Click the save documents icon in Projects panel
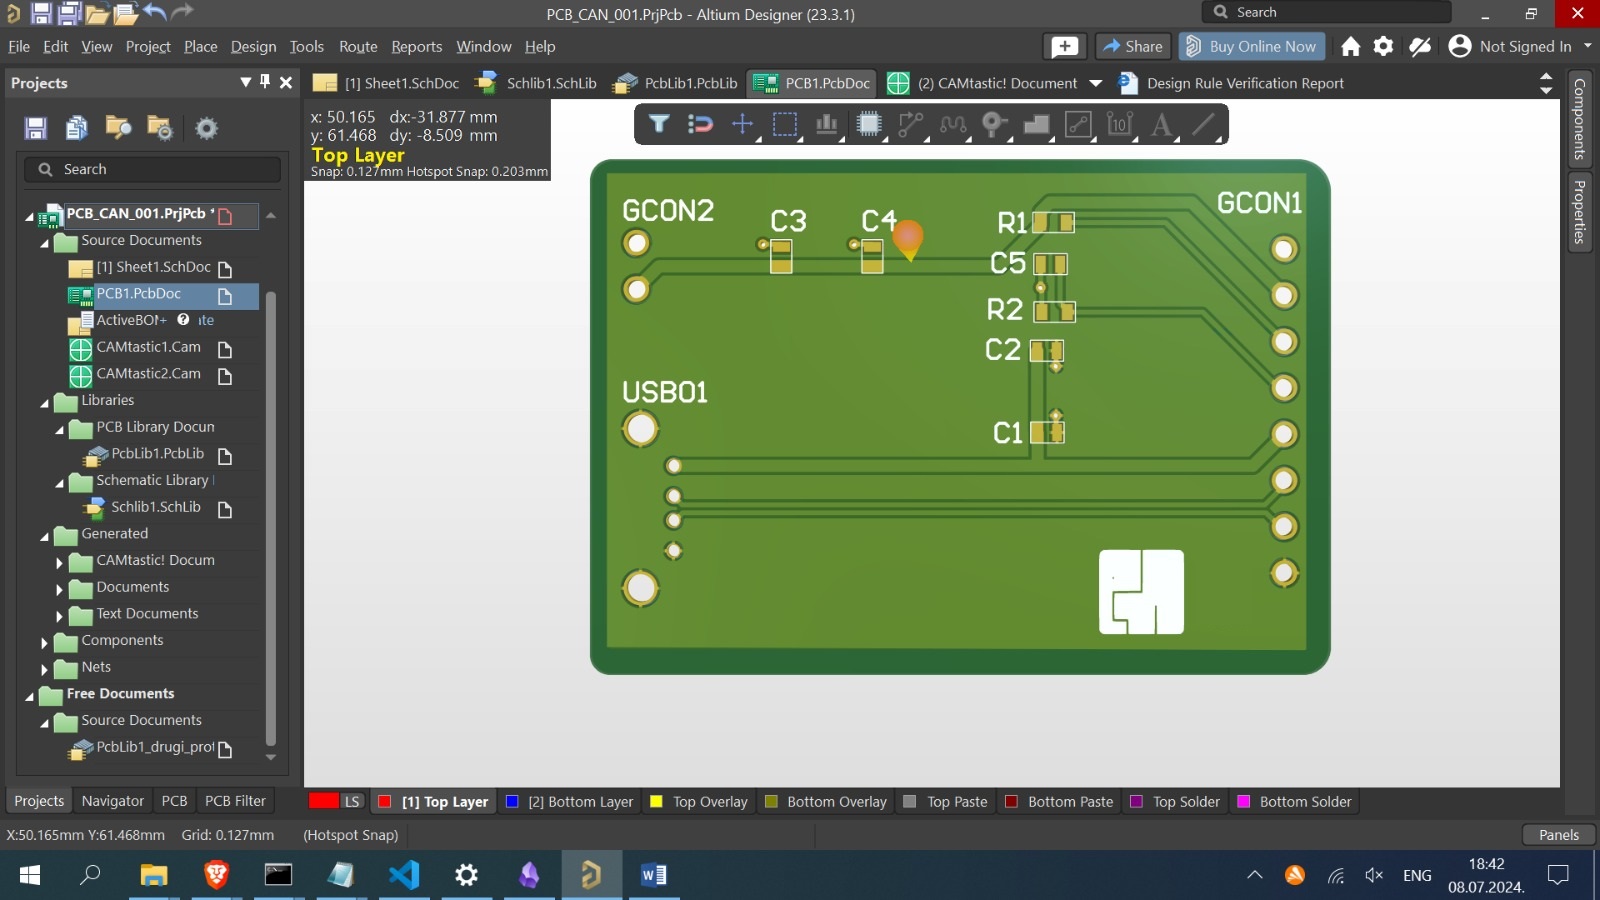The height and width of the screenshot is (900, 1600). [x=35, y=128]
